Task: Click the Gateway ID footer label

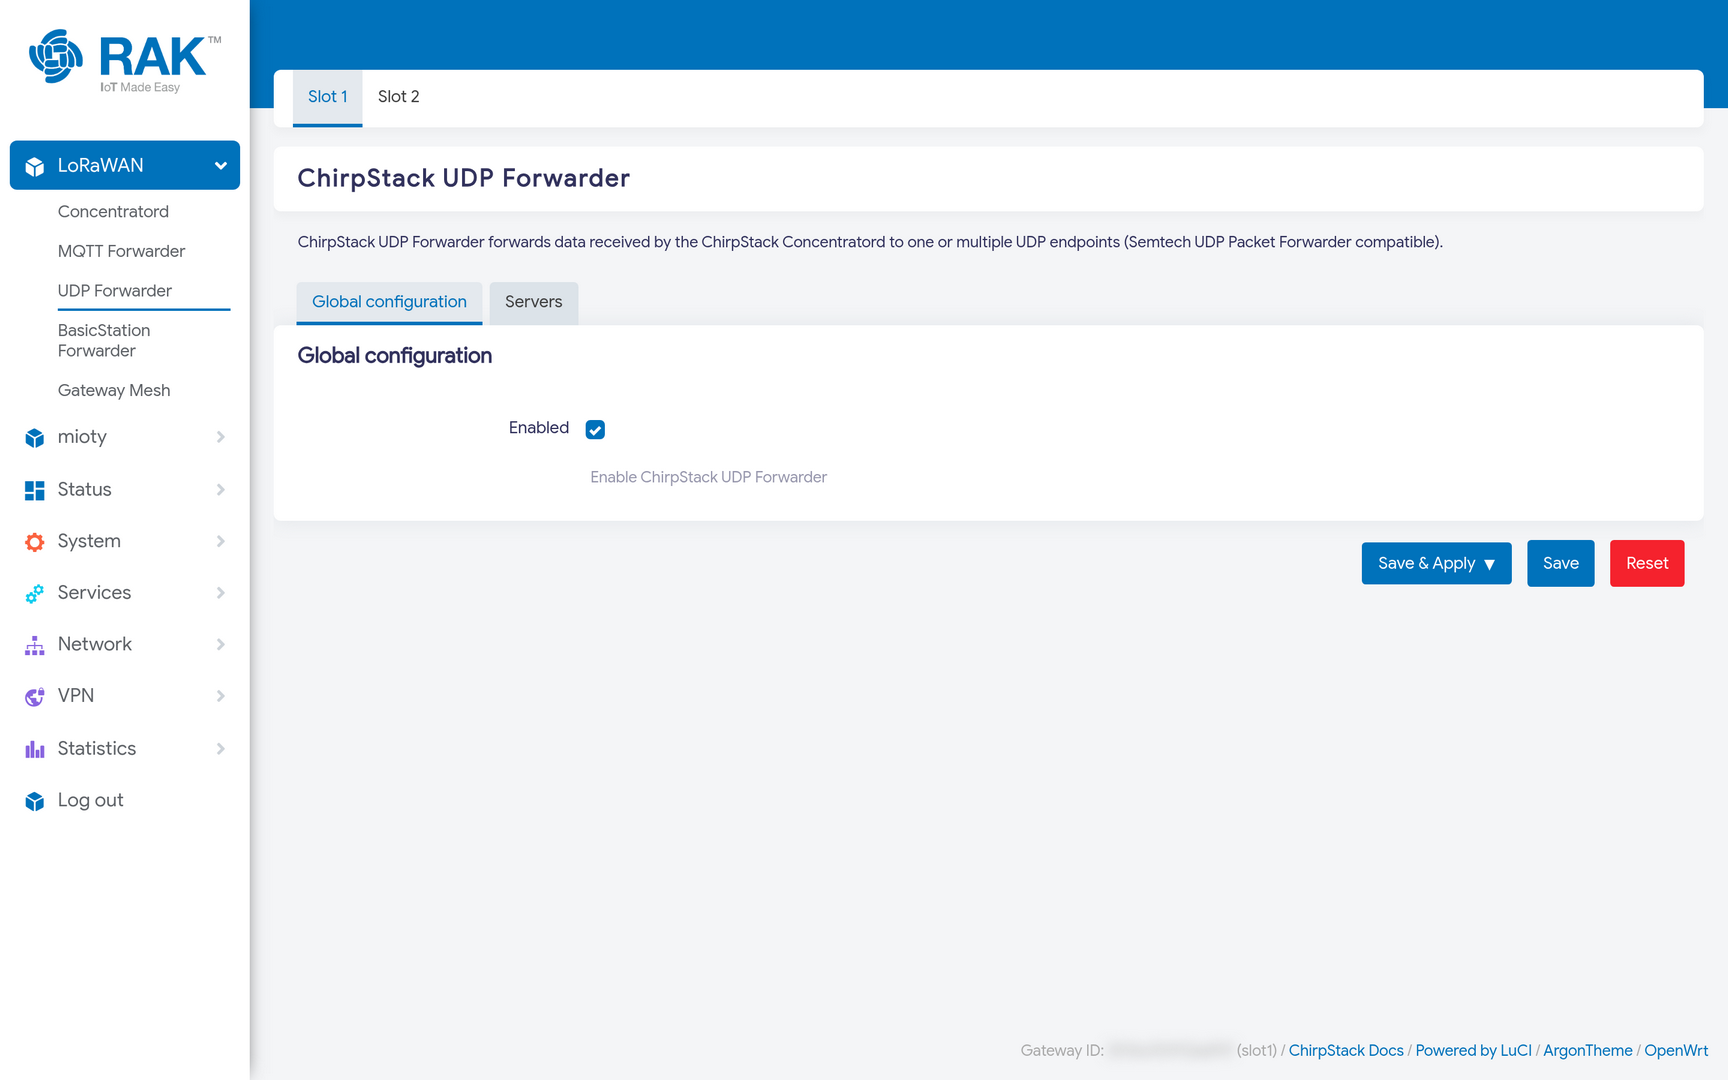Action: [x=1061, y=1050]
